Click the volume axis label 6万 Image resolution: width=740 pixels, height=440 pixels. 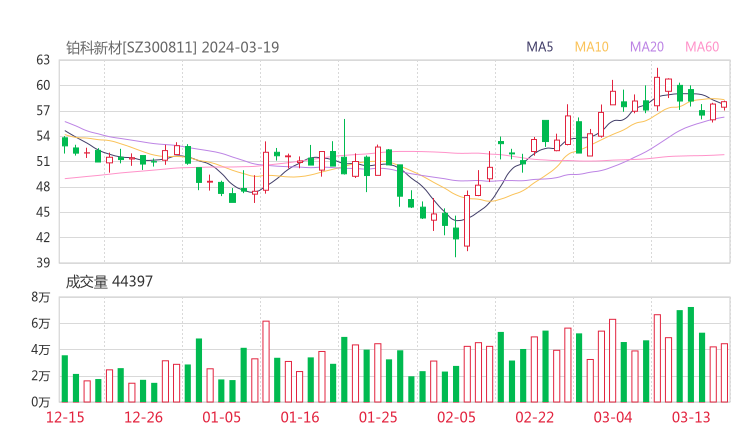pos(41,324)
